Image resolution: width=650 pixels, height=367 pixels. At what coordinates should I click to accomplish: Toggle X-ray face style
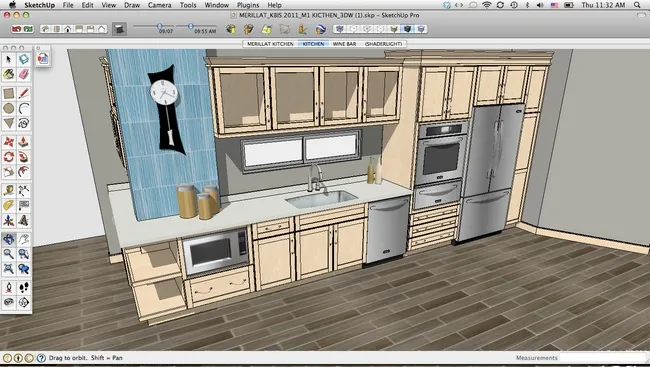click(340, 29)
